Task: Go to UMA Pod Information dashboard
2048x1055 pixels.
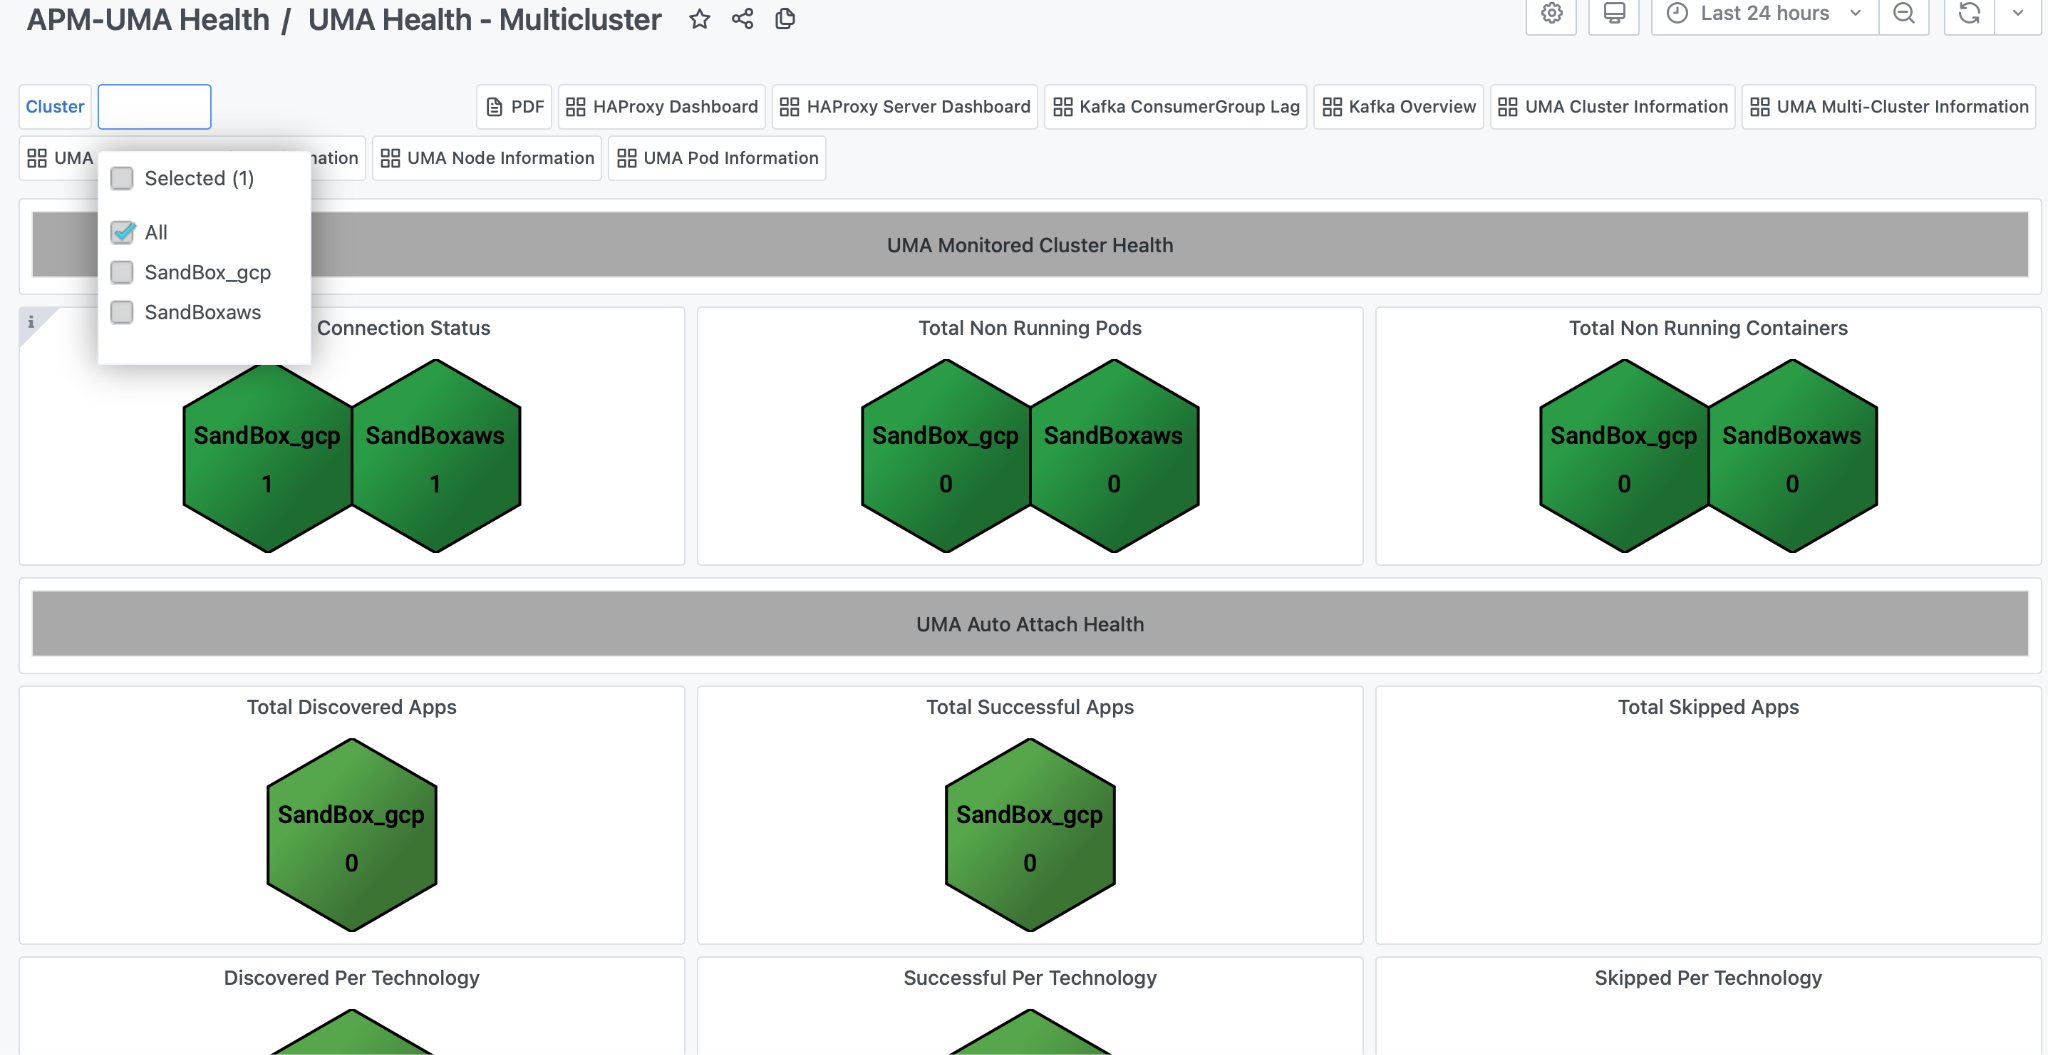Action: point(716,157)
